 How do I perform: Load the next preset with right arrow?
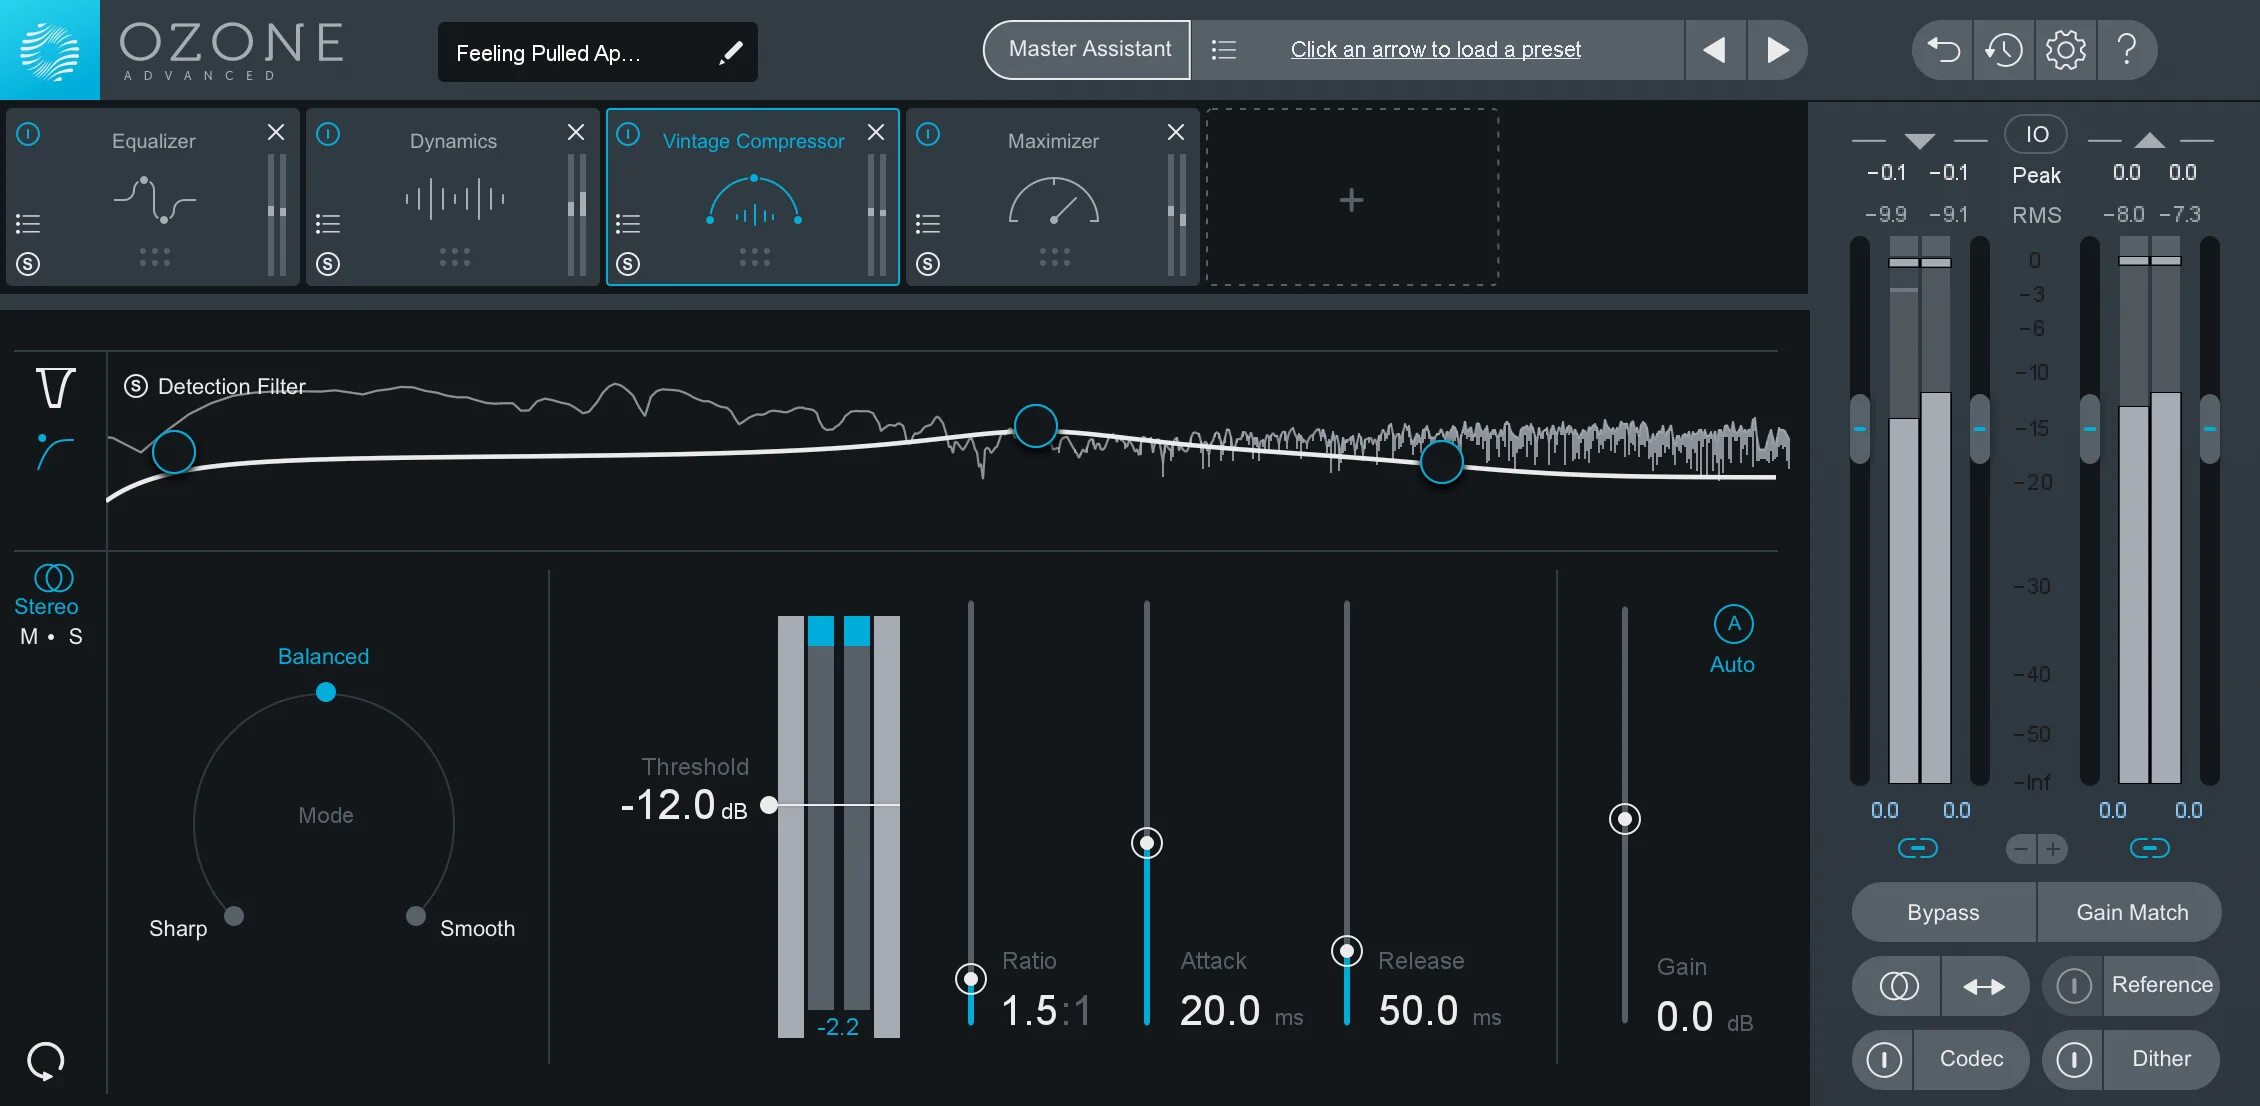pyautogui.click(x=1777, y=50)
